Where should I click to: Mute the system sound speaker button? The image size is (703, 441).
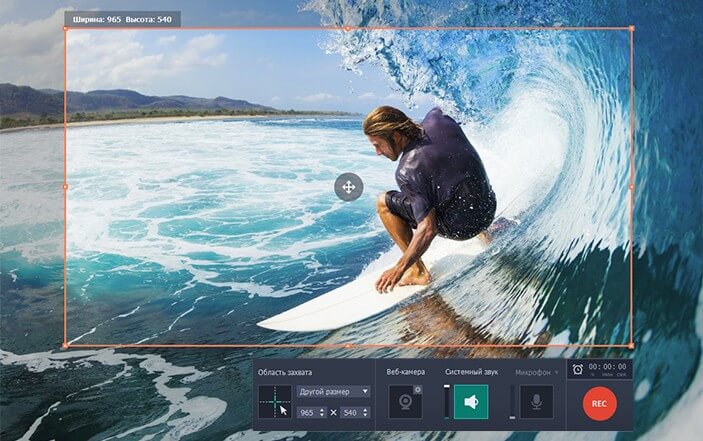click(471, 402)
